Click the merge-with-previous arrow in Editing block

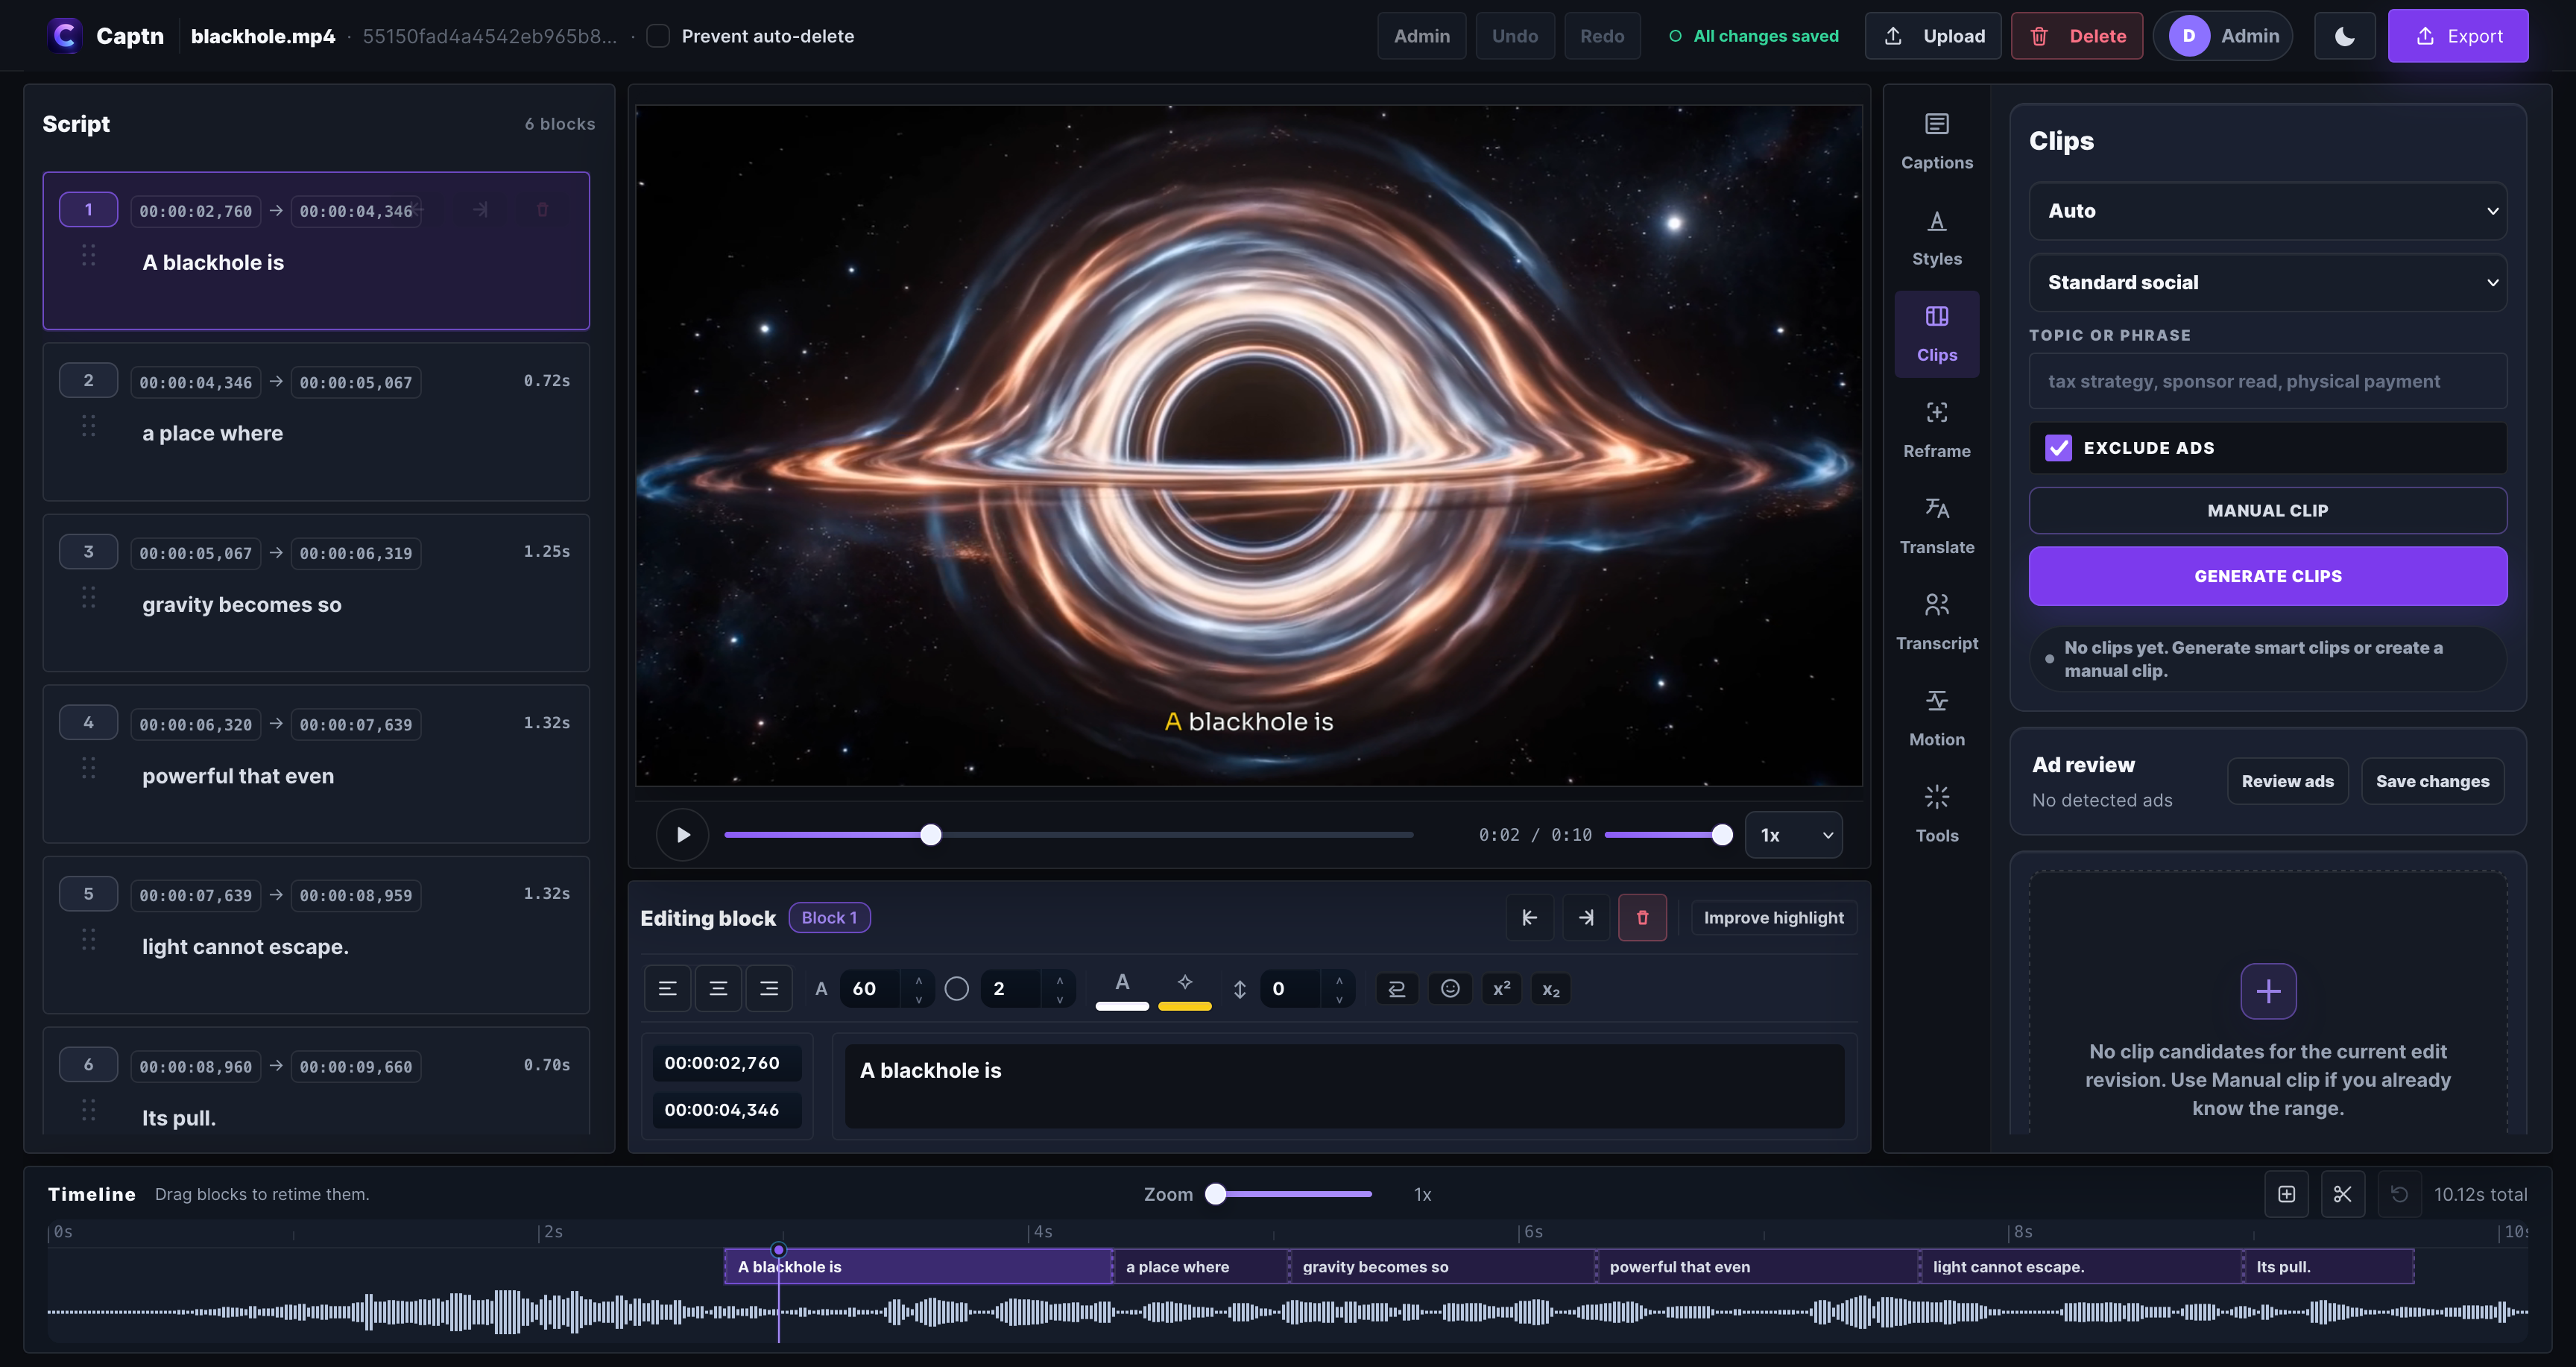tap(1529, 917)
